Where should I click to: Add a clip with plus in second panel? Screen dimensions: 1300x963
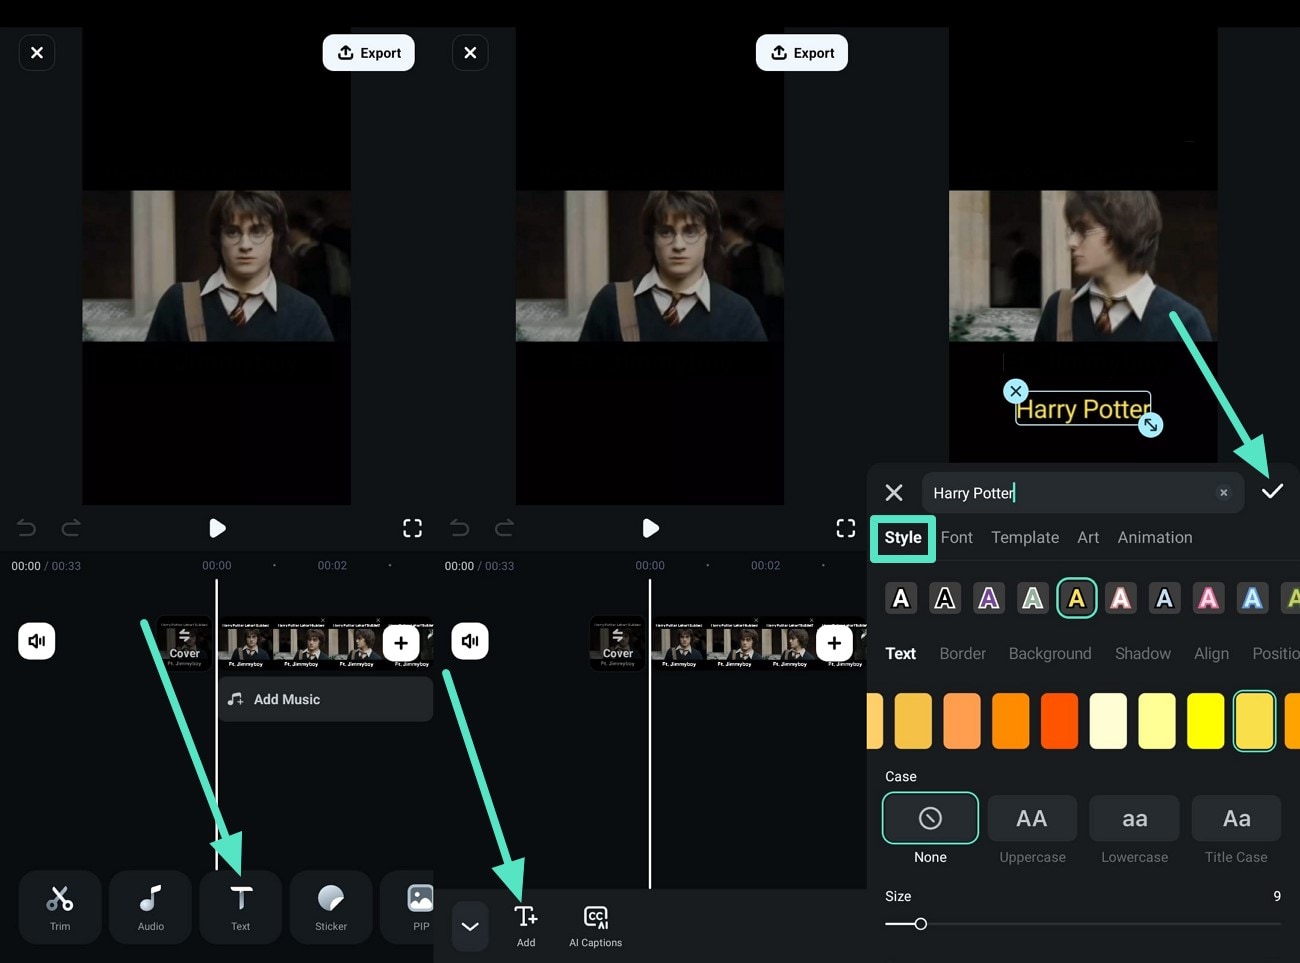834,643
